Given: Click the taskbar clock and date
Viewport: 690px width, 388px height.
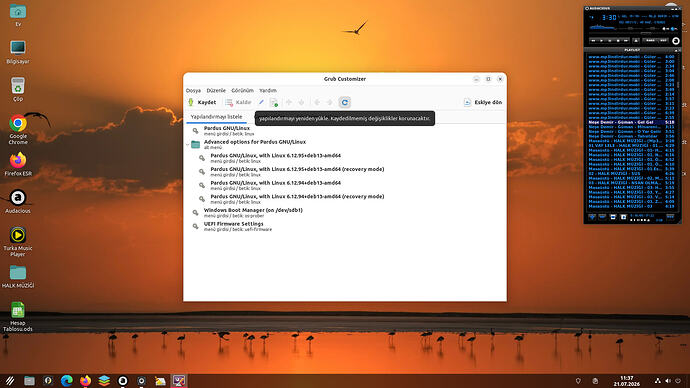Looking at the screenshot, I should tap(627, 381).
